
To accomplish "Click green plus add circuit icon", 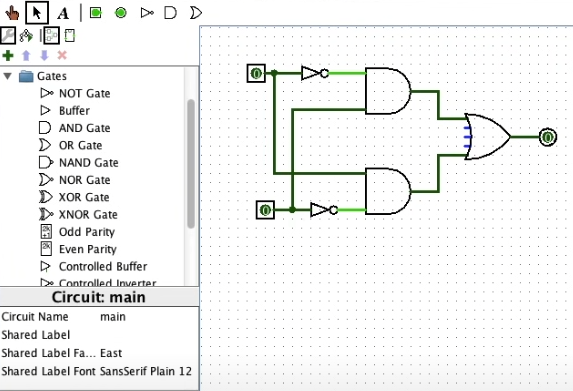I will click(8, 56).
